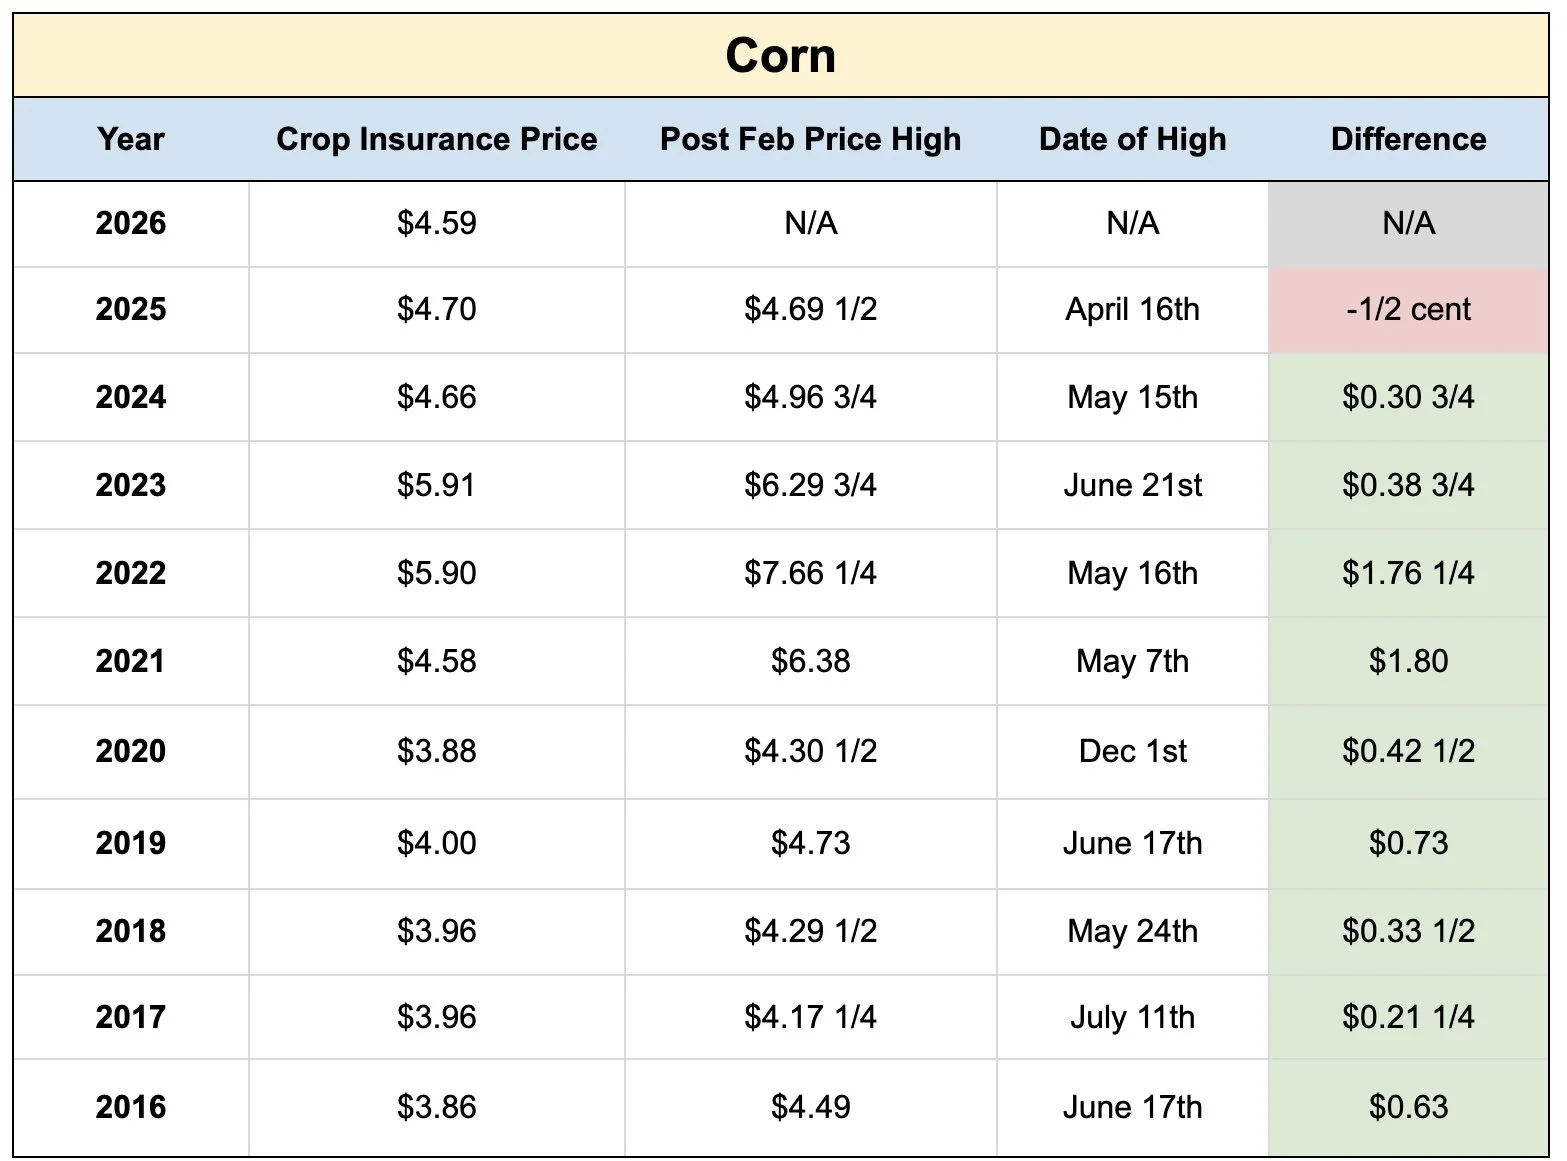Click the Corn table title
The height and width of the screenshot is (1161, 1567).
tap(780, 56)
